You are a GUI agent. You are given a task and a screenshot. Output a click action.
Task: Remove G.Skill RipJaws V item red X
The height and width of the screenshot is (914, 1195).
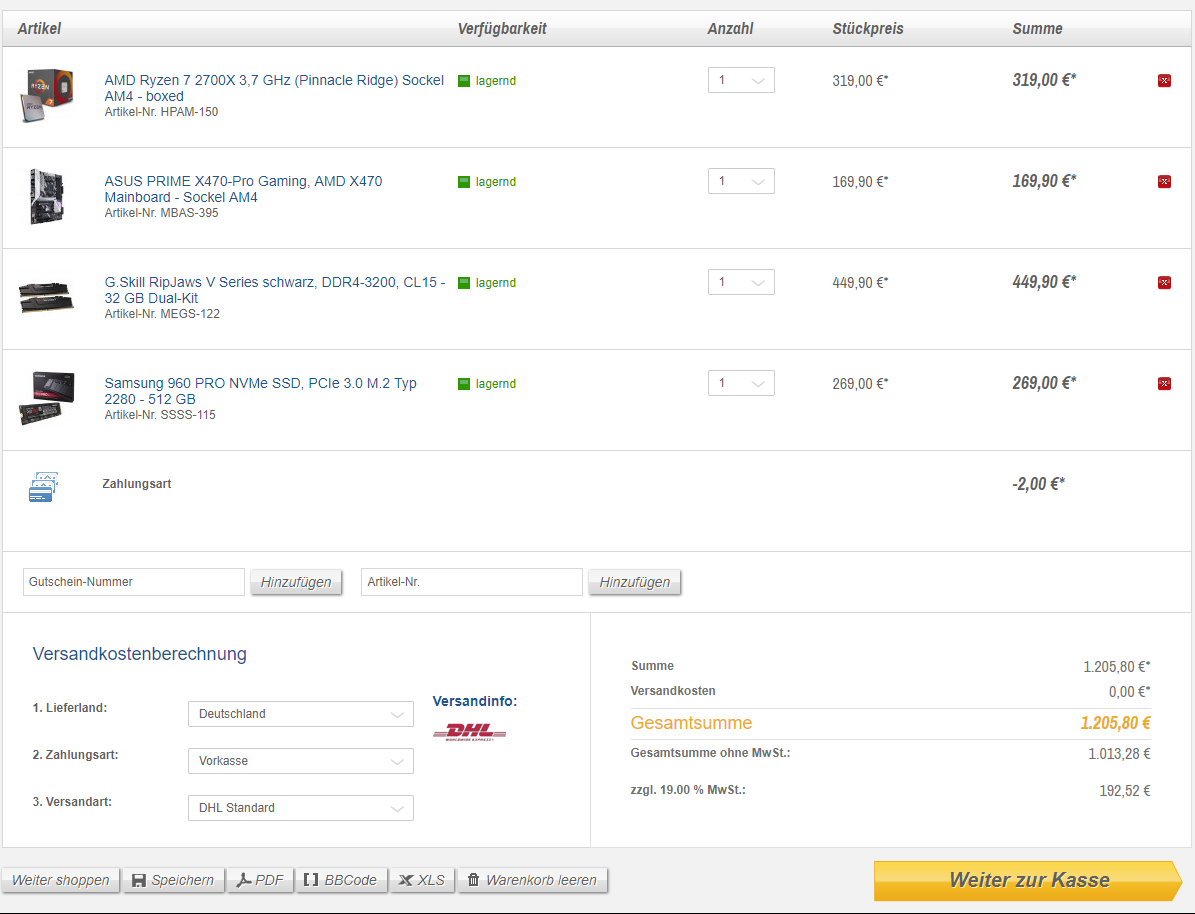tap(1164, 283)
